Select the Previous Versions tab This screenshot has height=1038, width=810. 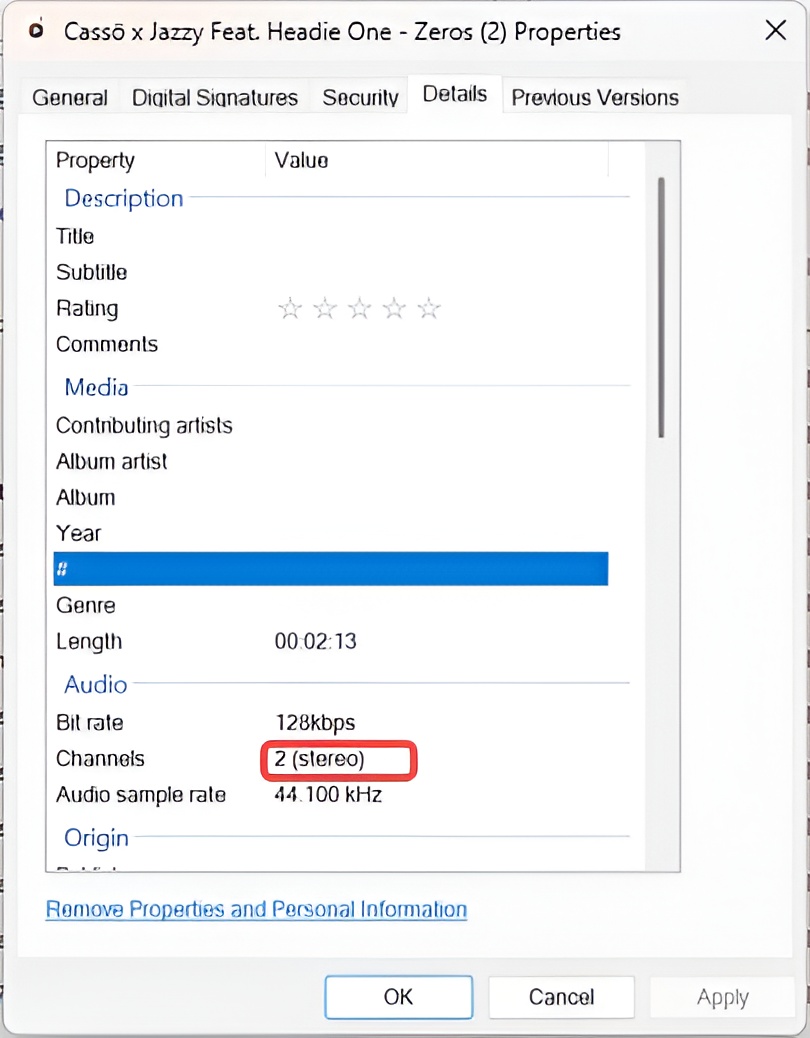point(594,97)
